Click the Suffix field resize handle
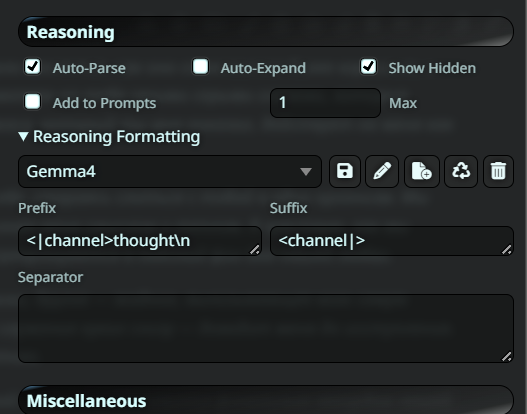 click(507, 249)
